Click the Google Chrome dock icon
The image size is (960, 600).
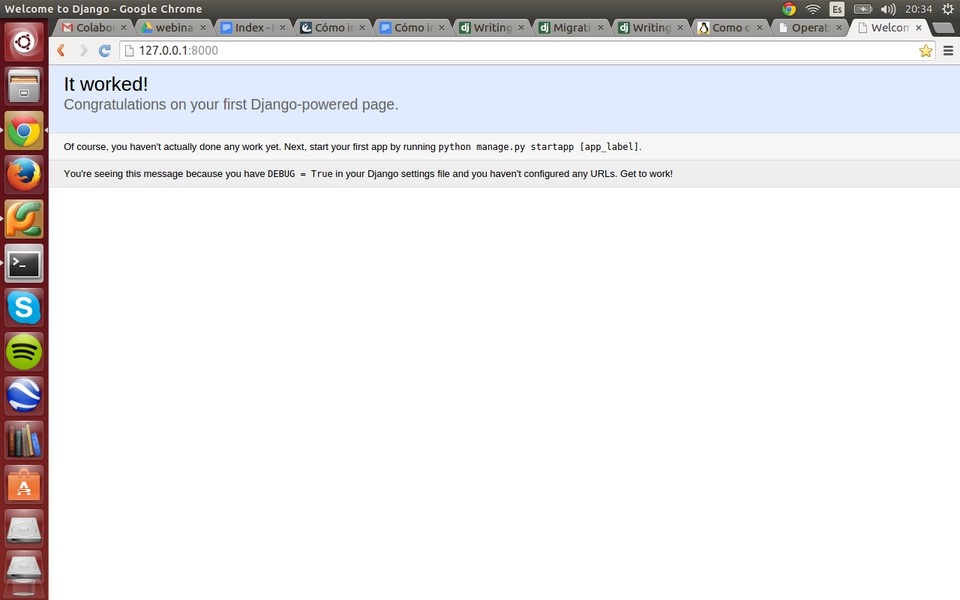click(24, 130)
